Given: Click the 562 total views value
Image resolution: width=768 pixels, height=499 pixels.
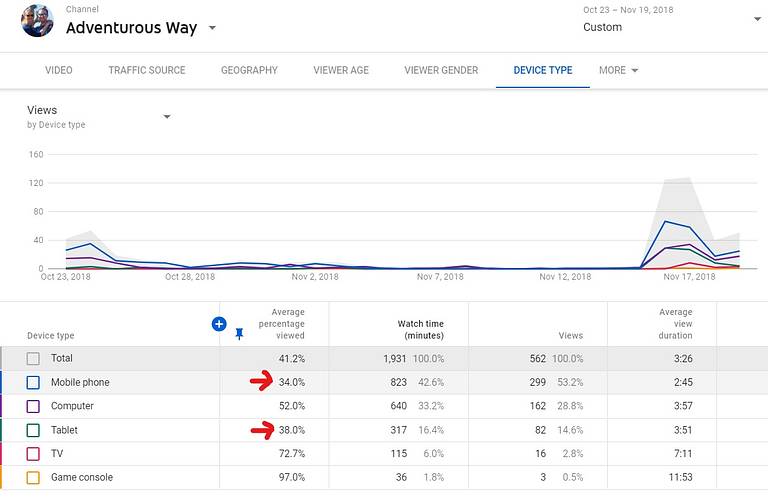Looking at the screenshot, I should [x=537, y=358].
